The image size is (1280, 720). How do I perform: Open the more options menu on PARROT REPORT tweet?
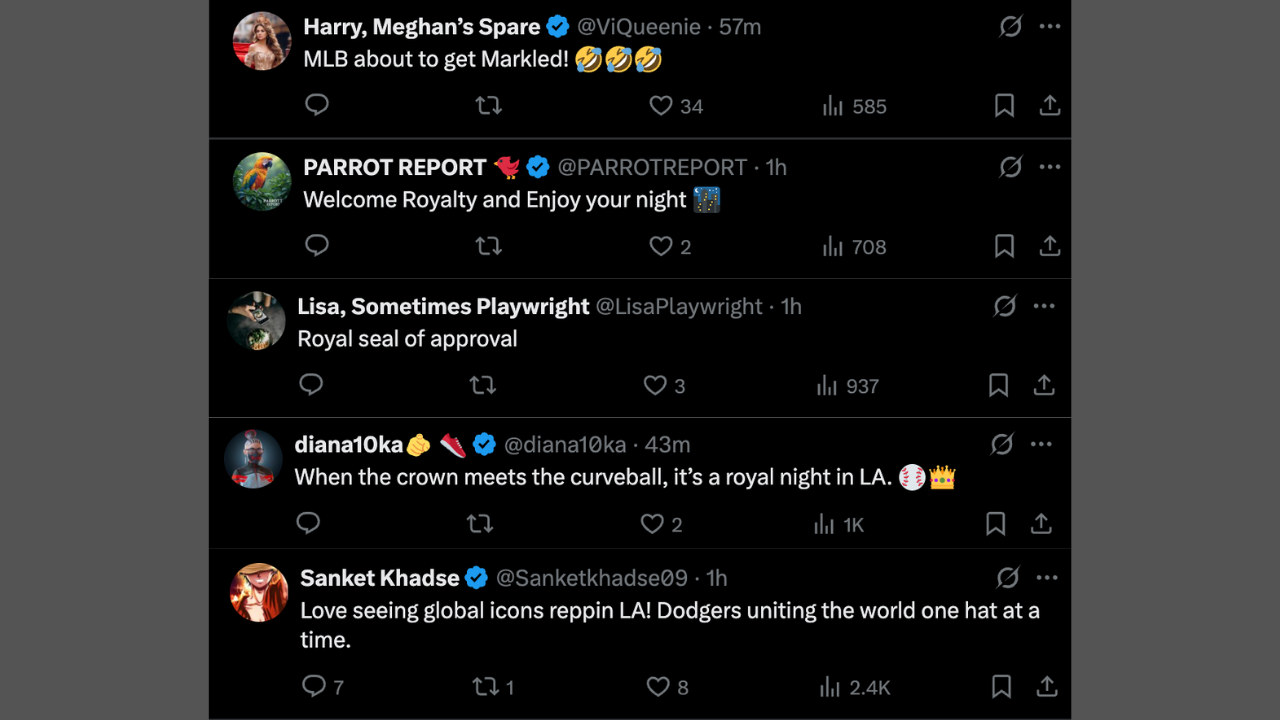point(1049,167)
